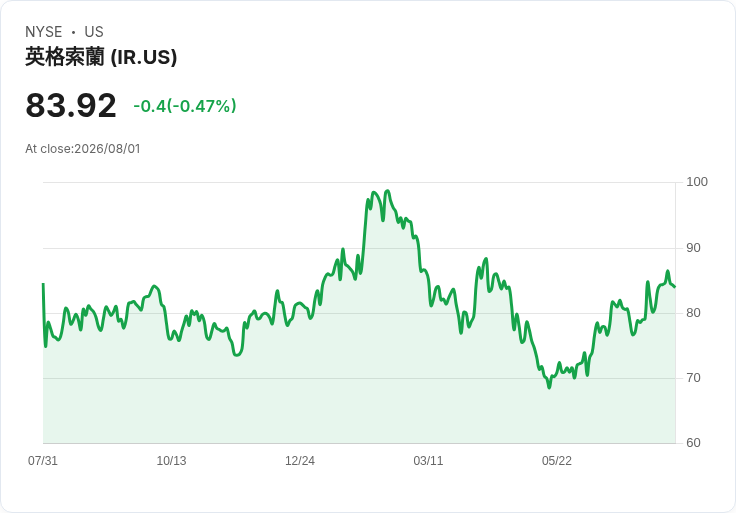
Task: Click the stock title 英格索蘭 (IR.US)
Action: 101,57
